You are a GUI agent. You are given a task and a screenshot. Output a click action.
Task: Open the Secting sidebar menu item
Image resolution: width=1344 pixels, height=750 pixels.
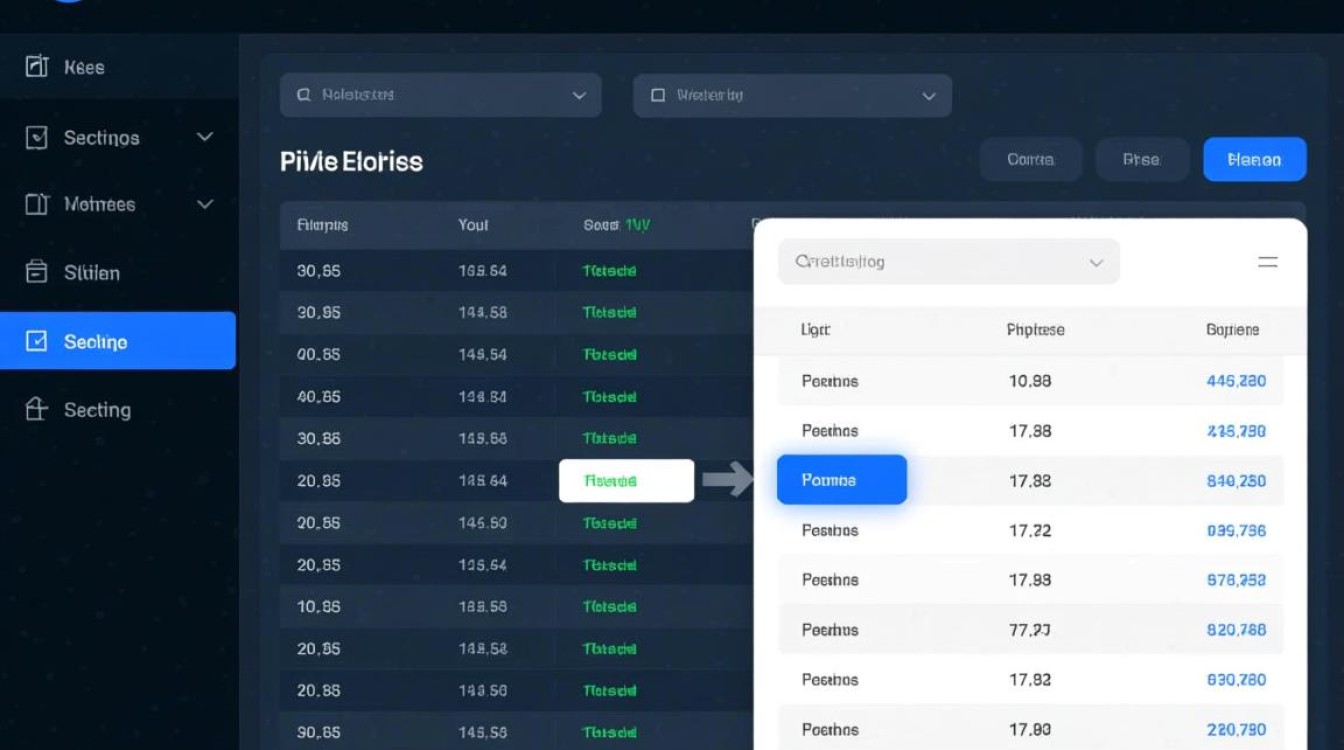[97, 409]
